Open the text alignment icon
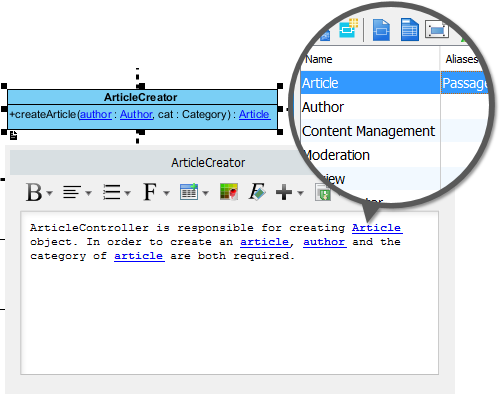The height and width of the screenshot is (394, 500). coord(72,192)
